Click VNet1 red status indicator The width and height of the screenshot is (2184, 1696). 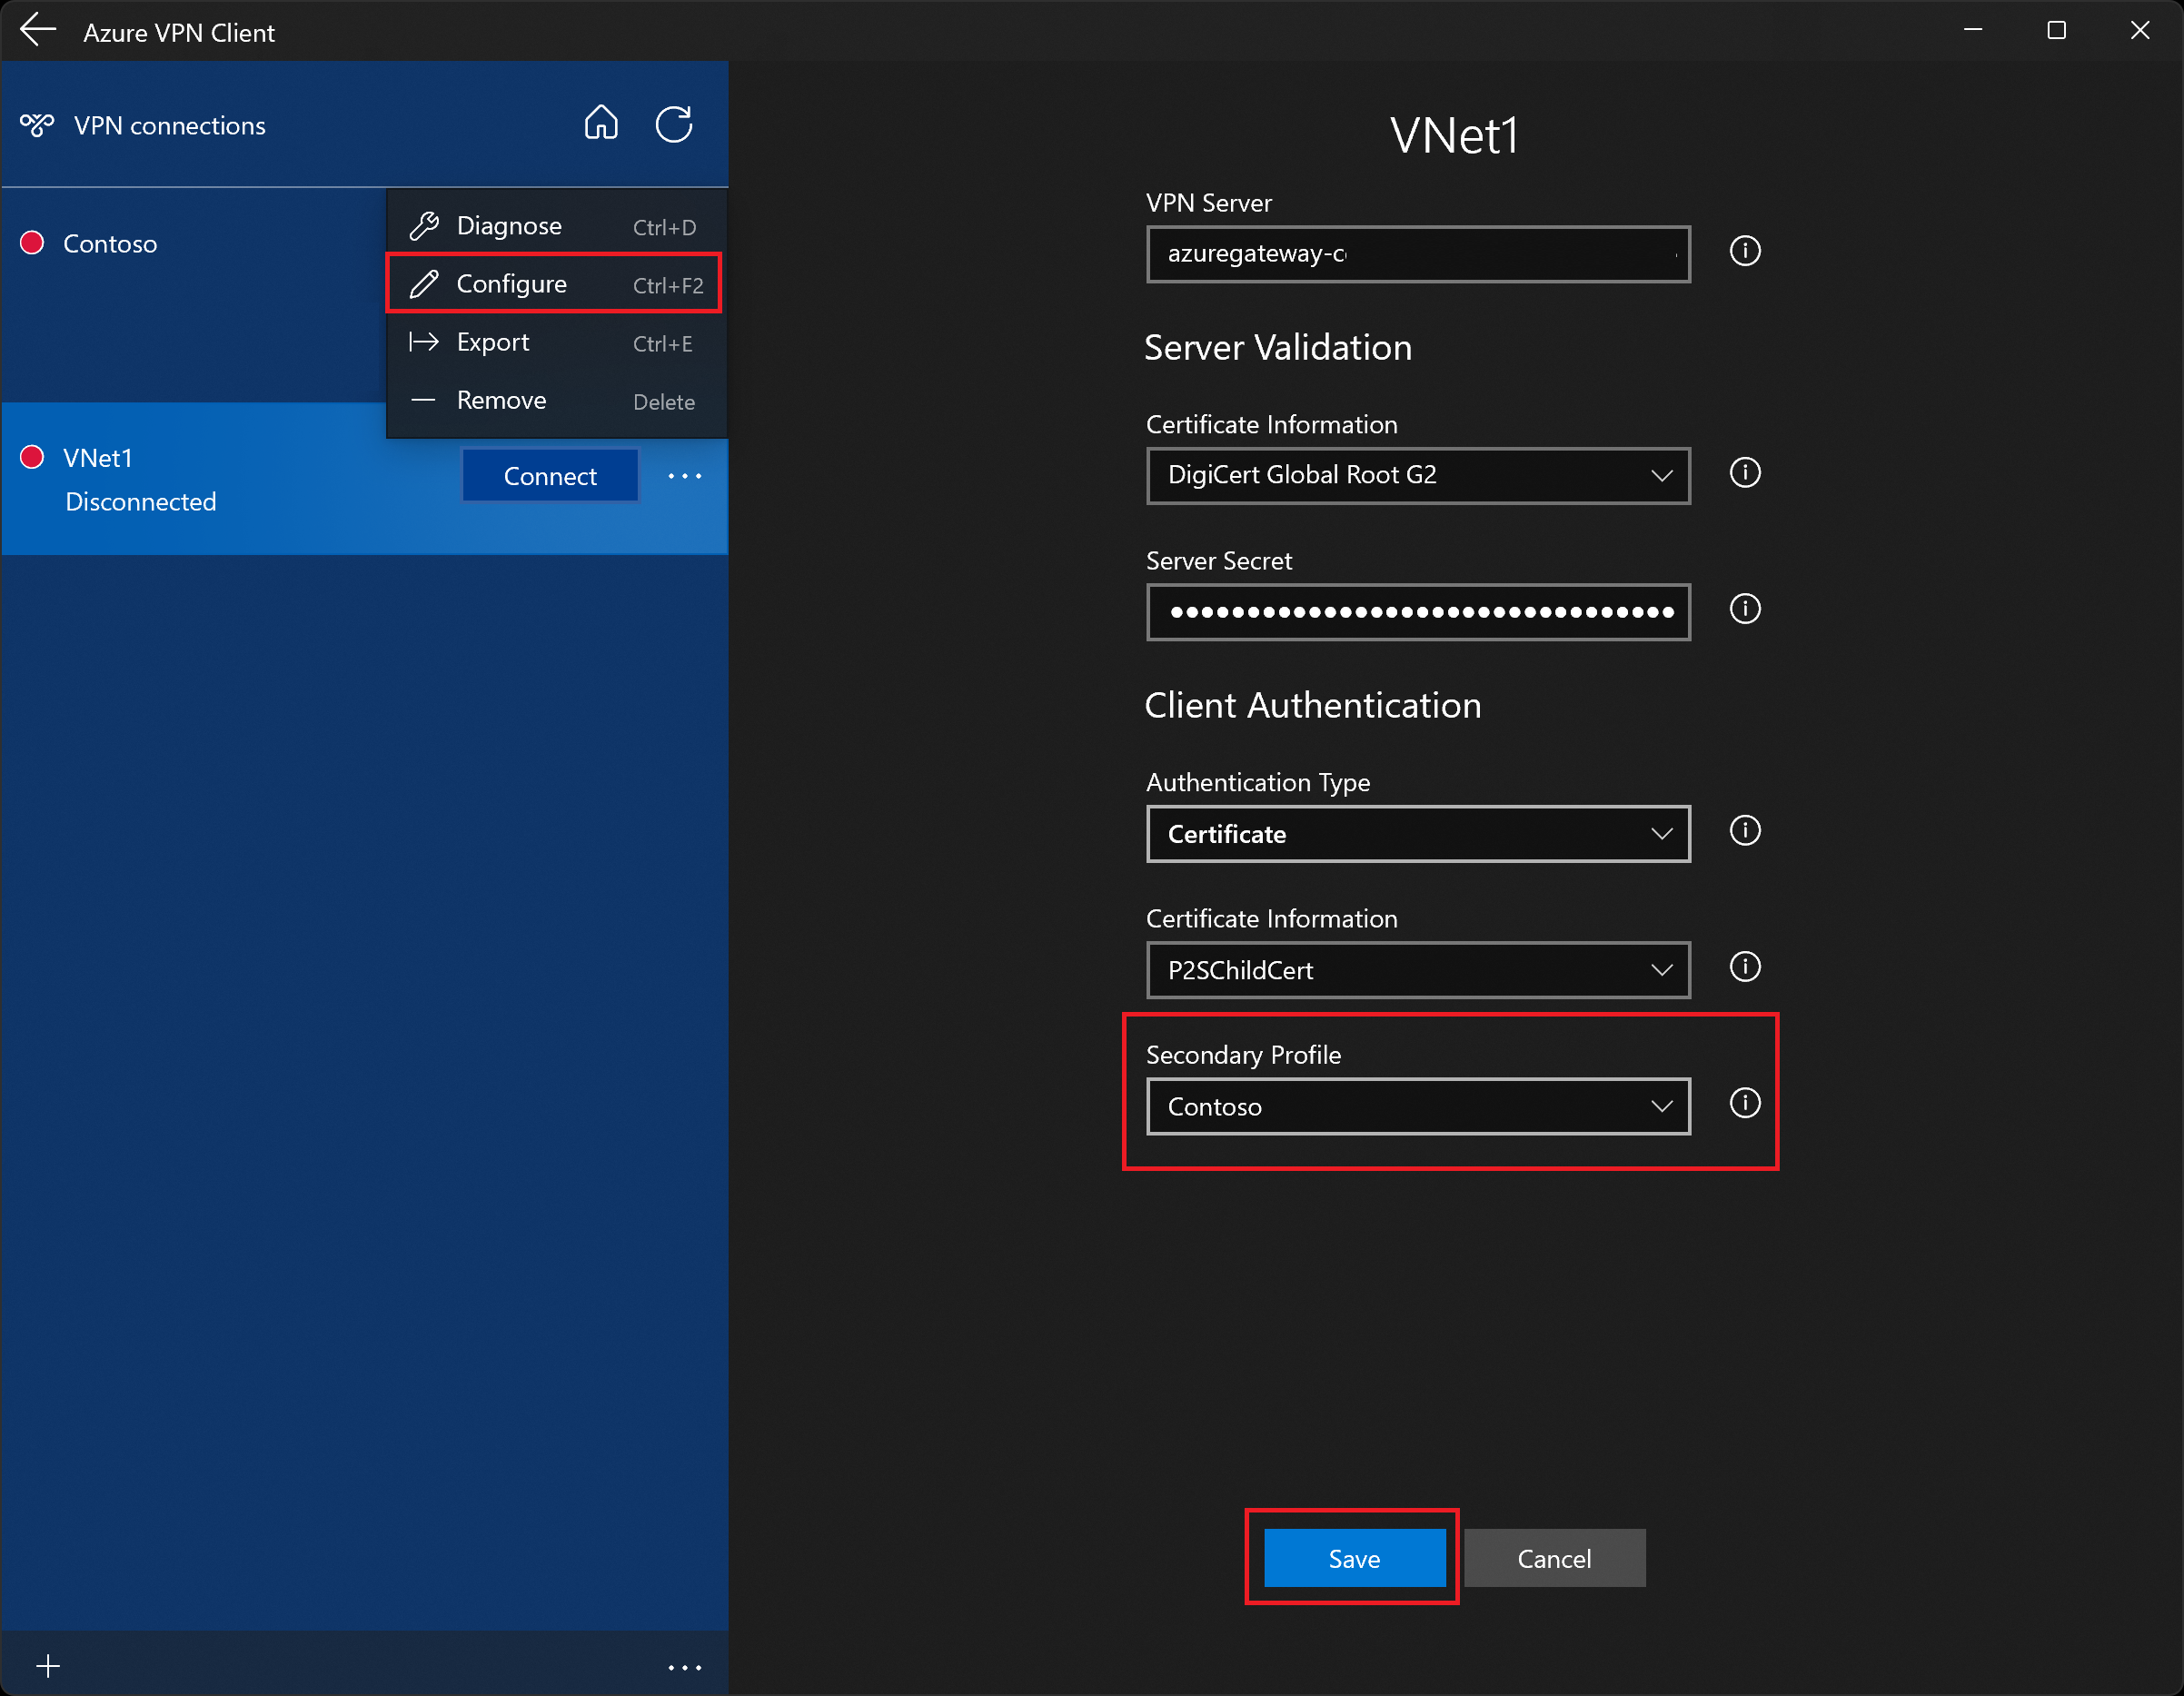pyautogui.click(x=32, y=457)
